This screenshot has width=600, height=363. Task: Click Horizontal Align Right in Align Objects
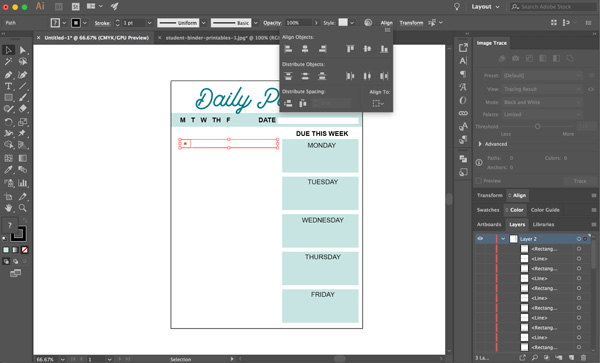[x=323, y=49]
